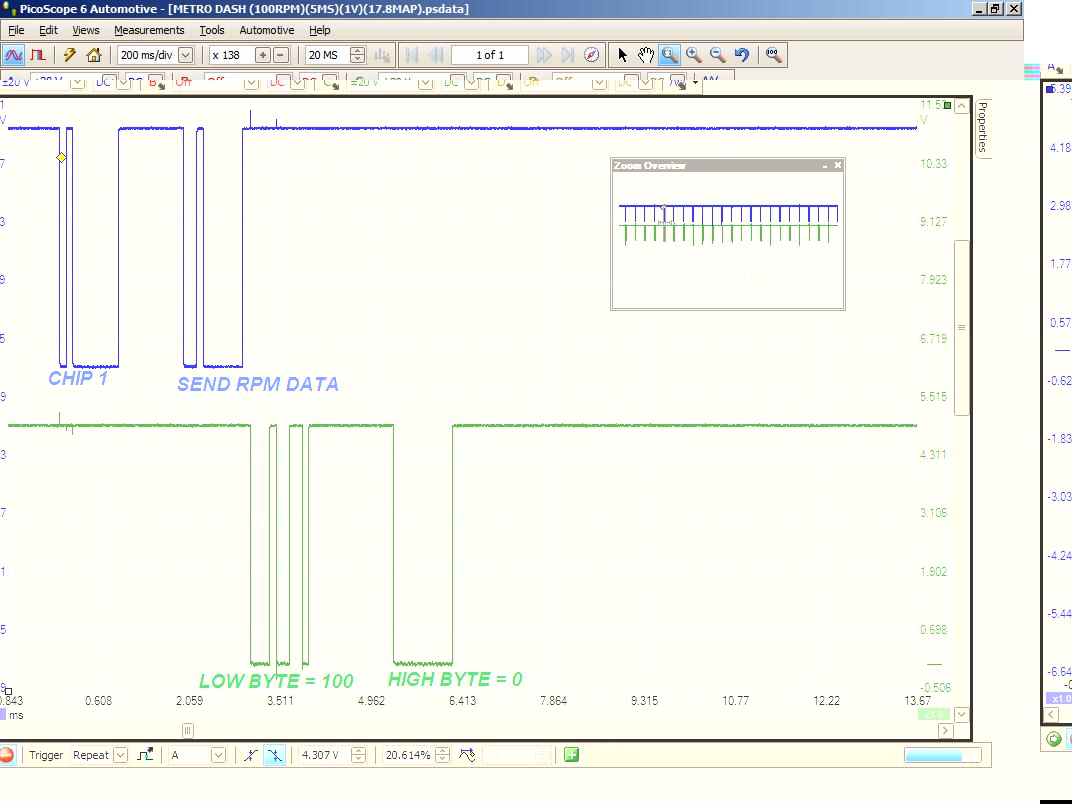Adjust the 20 MS samples spinner
This screenshot has height=804, width=1072.
point(358,55)
